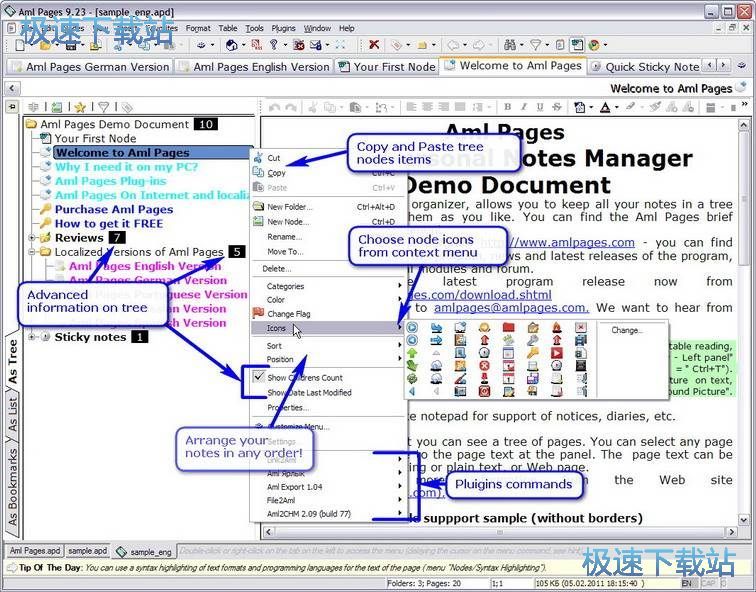Viewport: 756px width, 592px height.
Task: Select Purchase Aml Pages tree node
Action: tap(113, 210)
